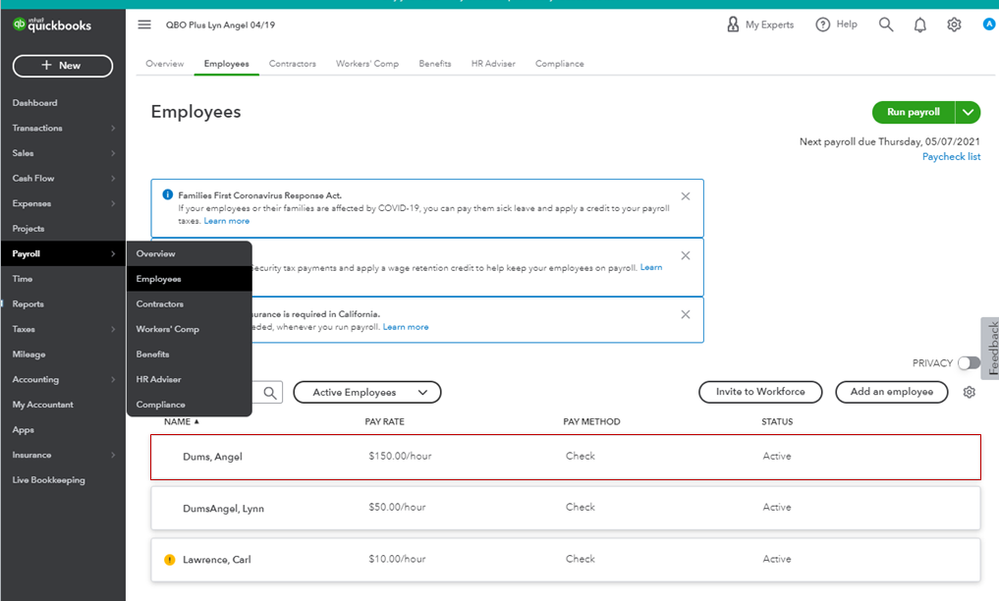Switch to the top Compliance tab
Image resolution: width=999 pixels, height=601 pixels.
(559, 64)
